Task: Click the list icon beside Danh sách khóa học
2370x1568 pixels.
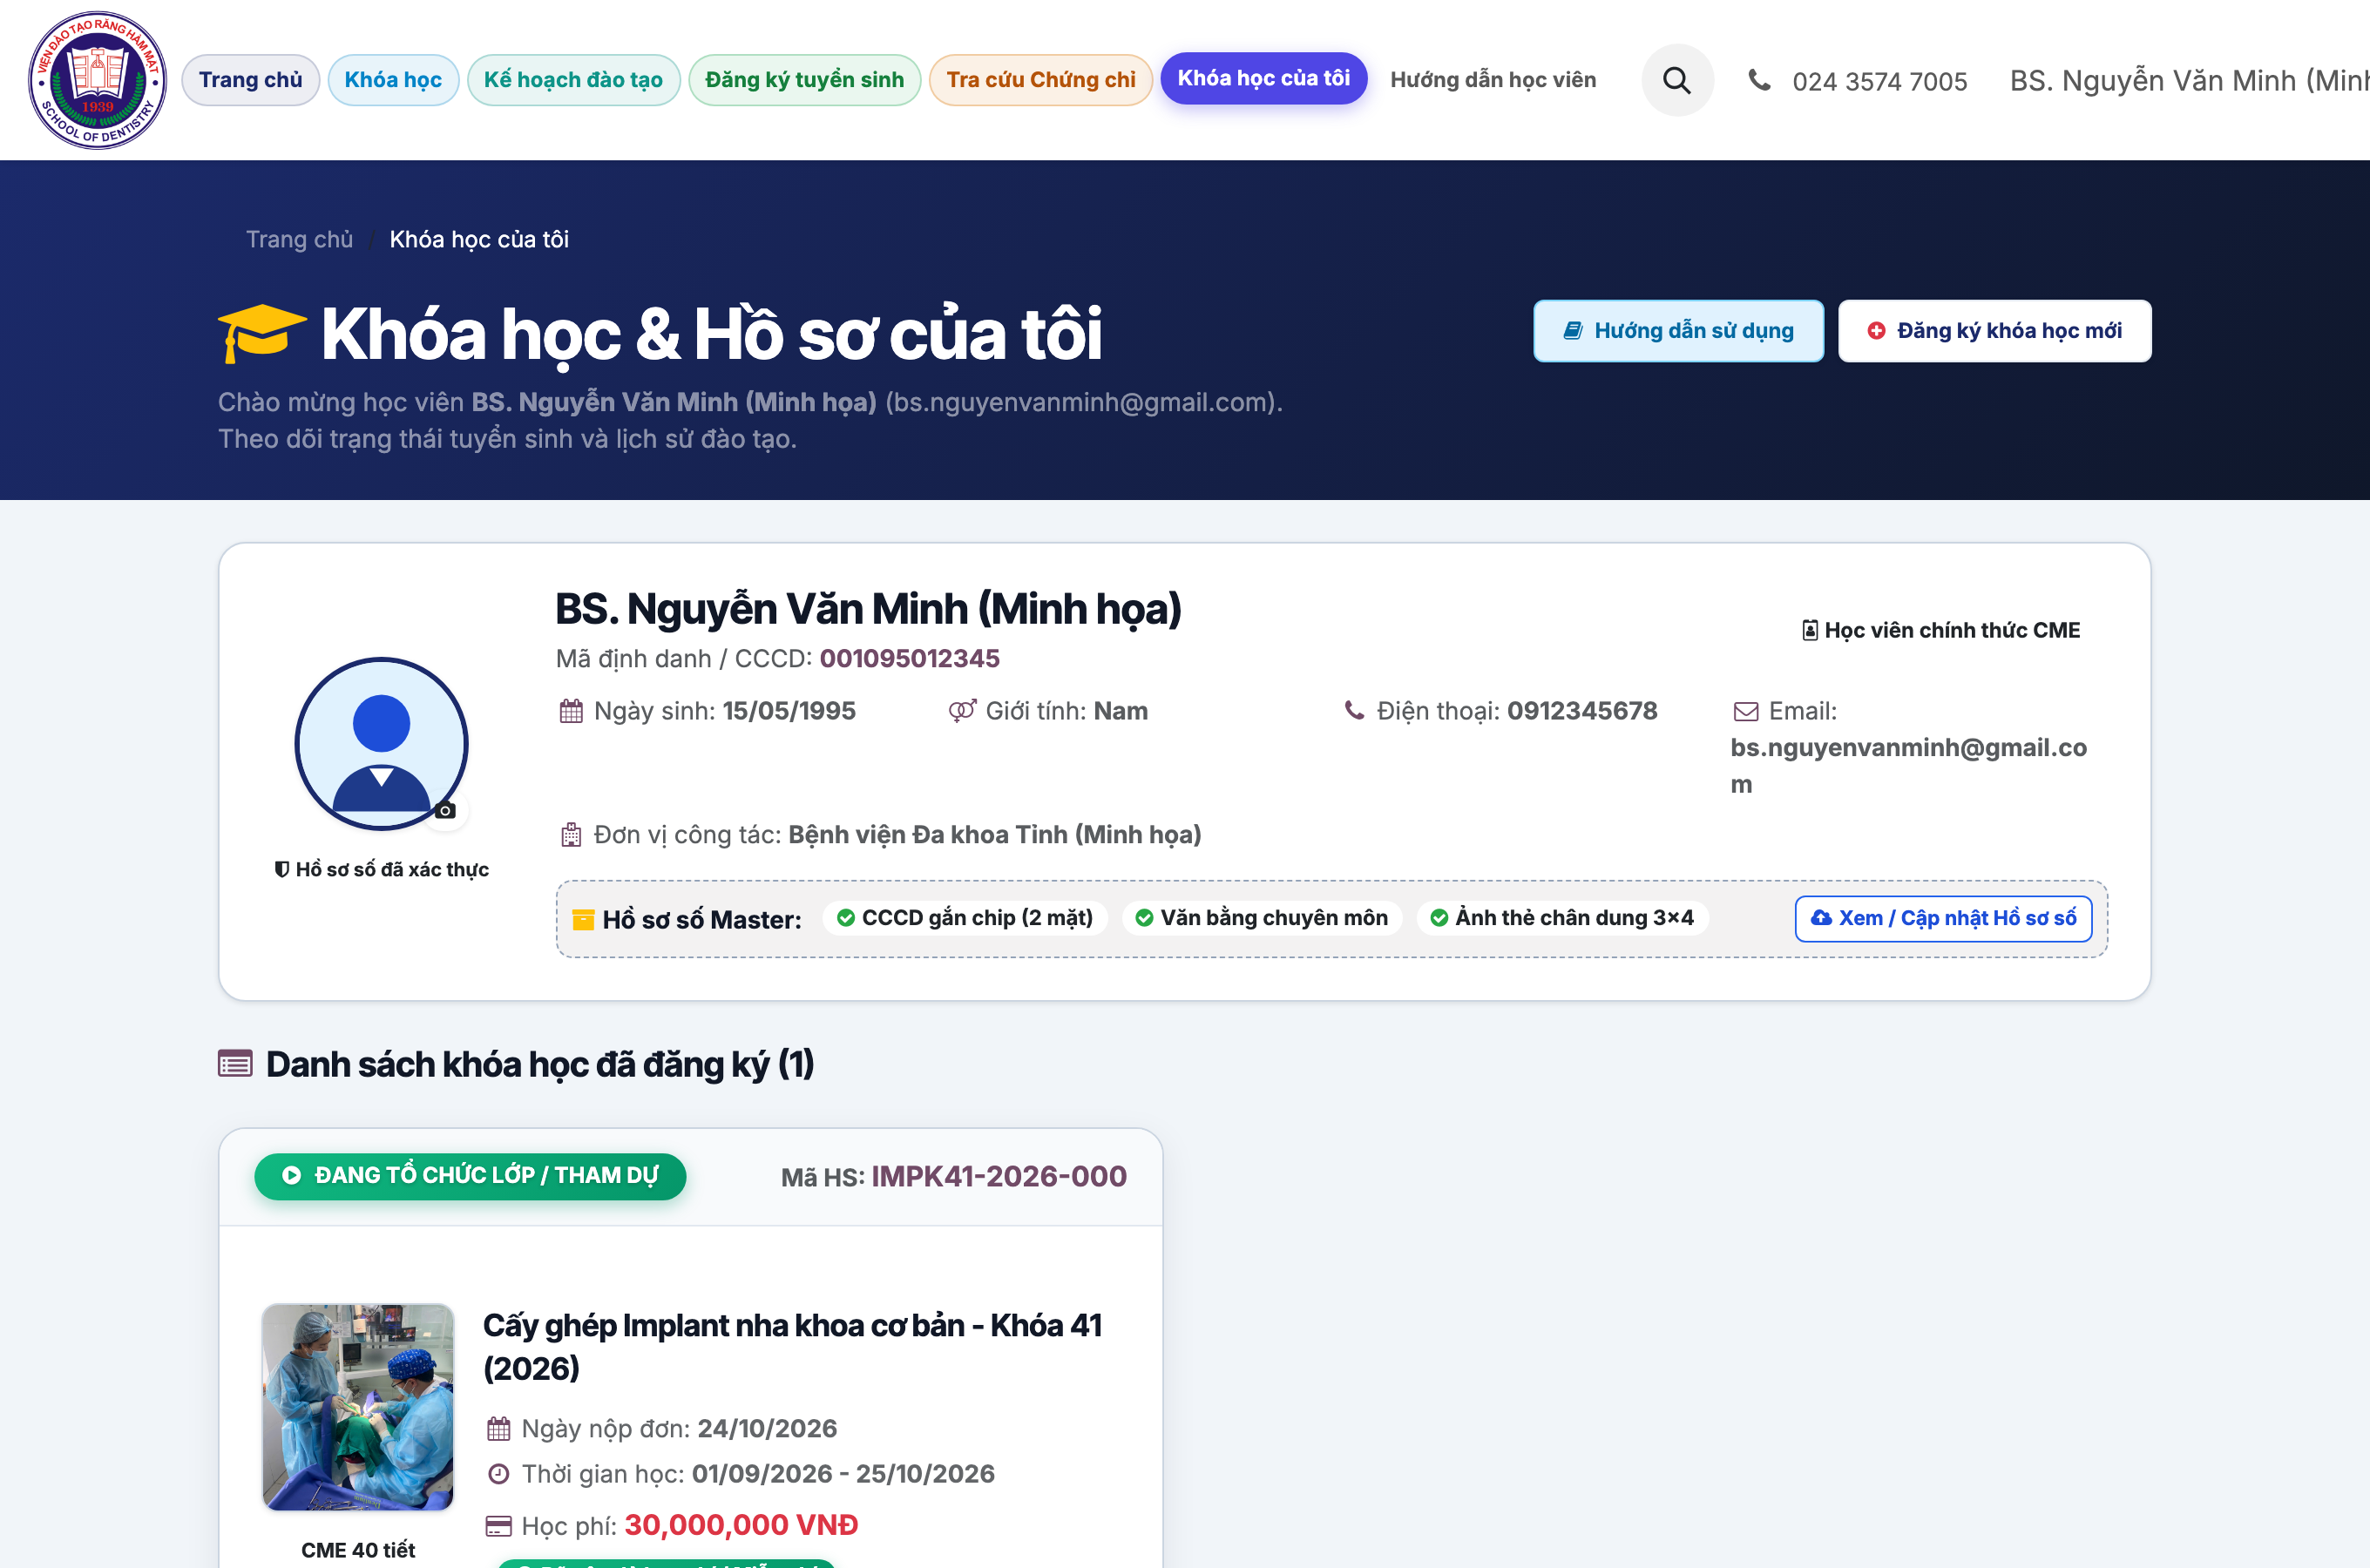Action: click(235, 1064)
